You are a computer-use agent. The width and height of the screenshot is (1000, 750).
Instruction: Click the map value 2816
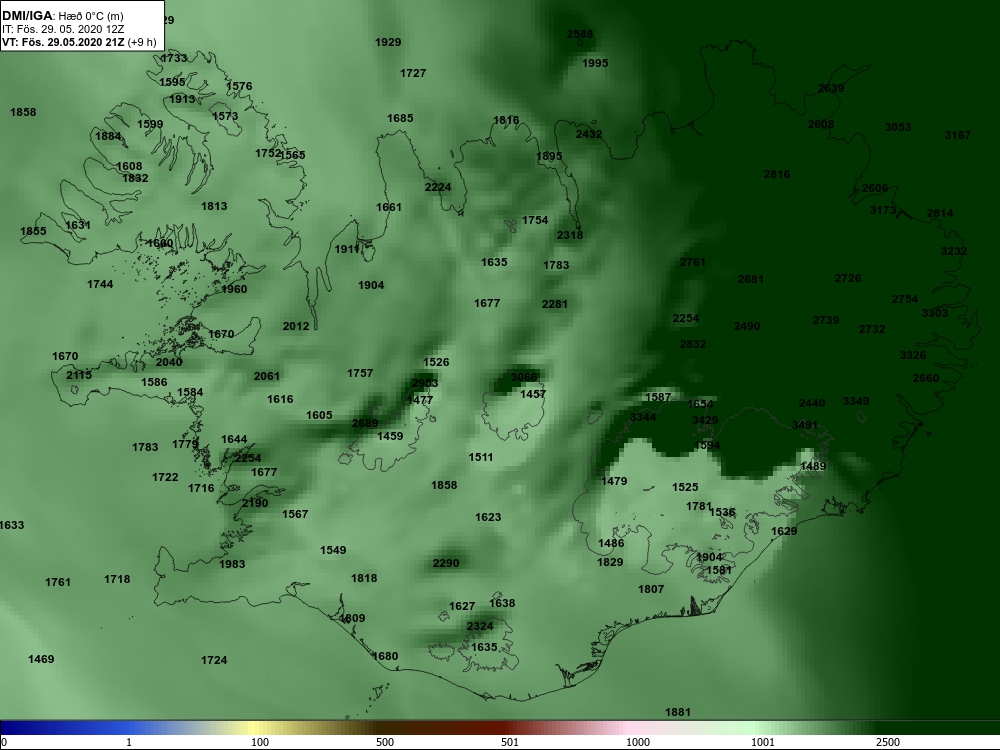pyautogui.click(x=777, y=174)
